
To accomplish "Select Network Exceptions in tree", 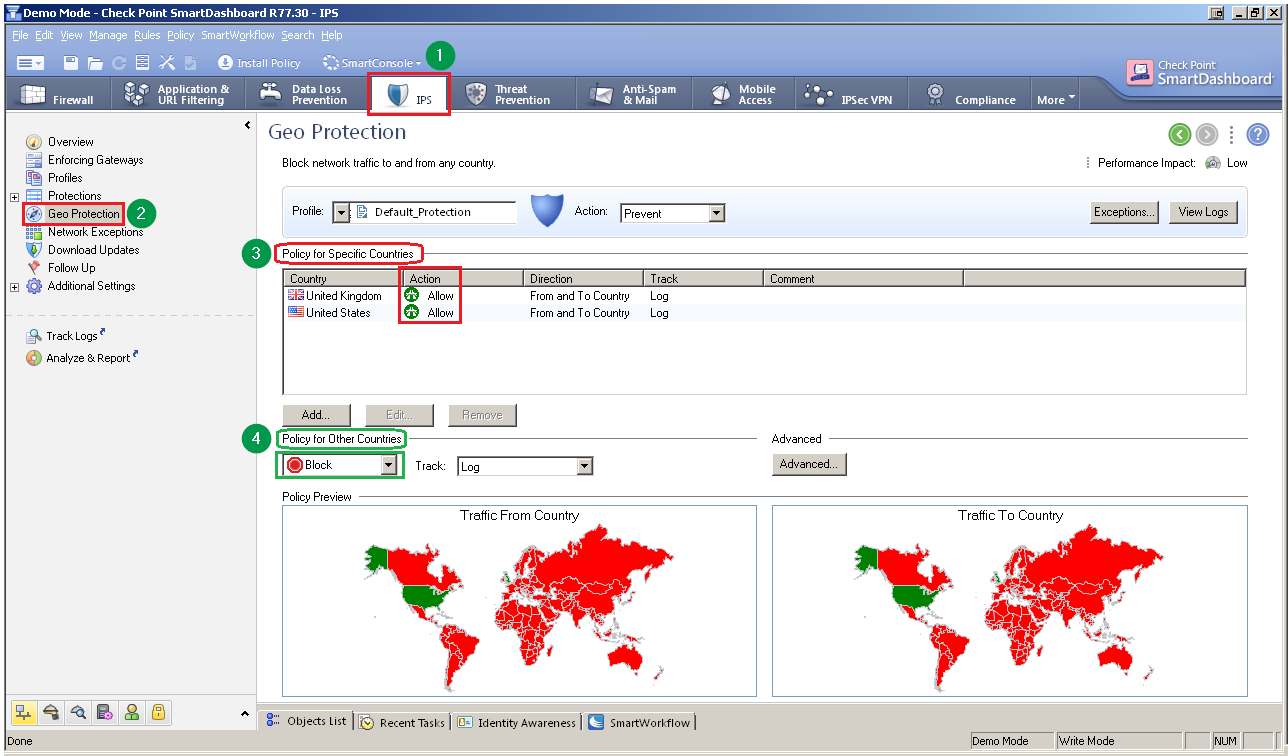I will [95, 232].
